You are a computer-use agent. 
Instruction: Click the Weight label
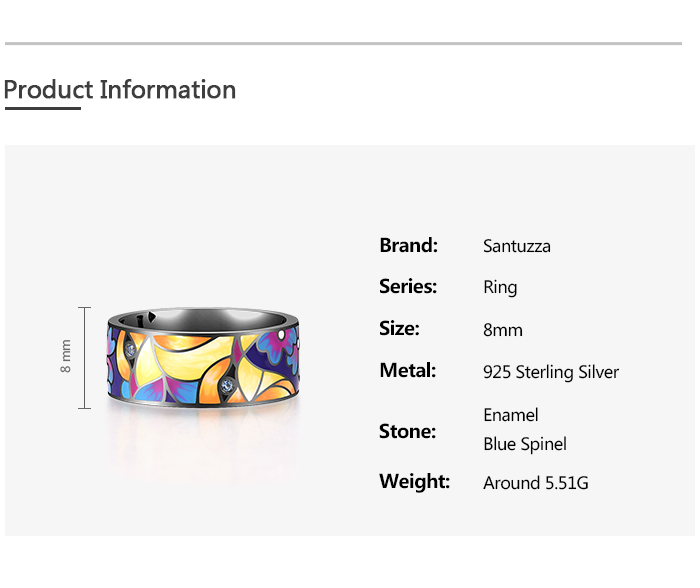[x=414, y=482]
